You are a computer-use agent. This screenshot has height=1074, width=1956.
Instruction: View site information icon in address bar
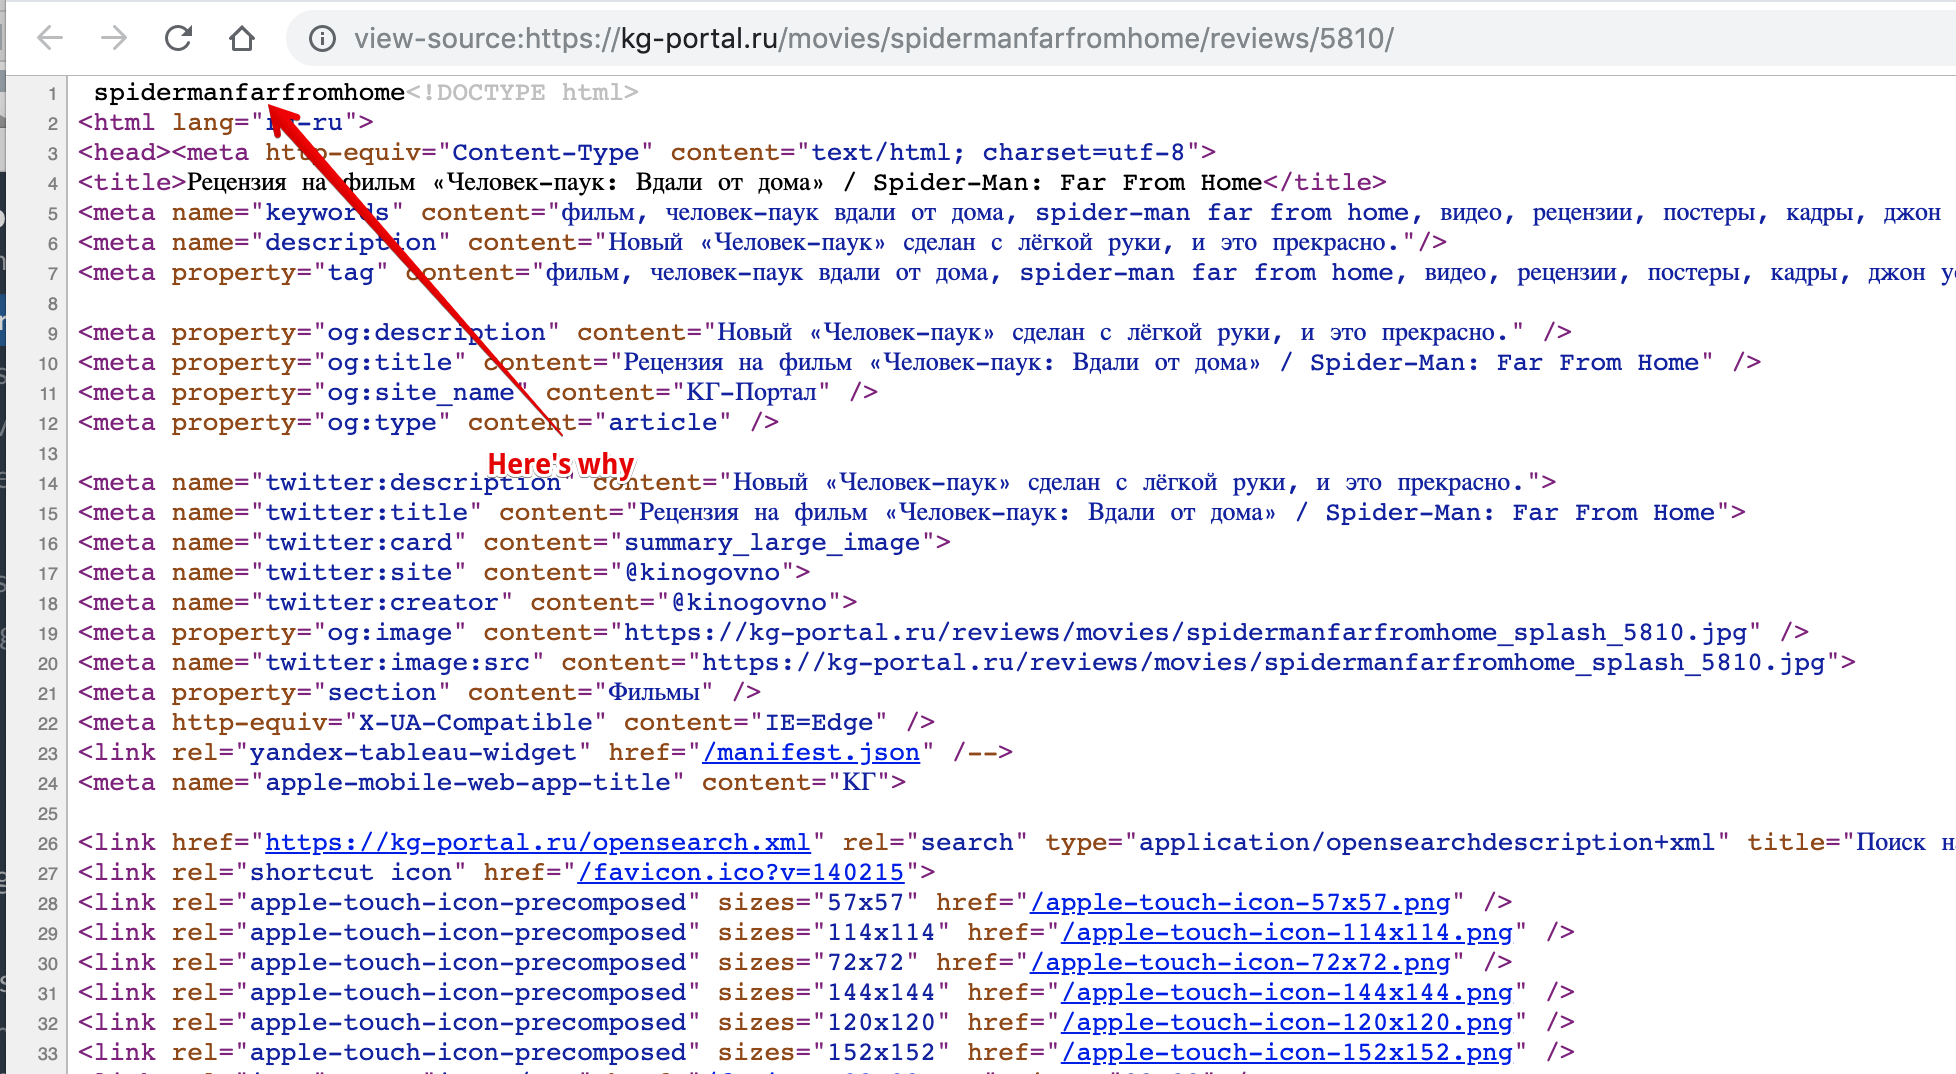(x=322, y=38)
